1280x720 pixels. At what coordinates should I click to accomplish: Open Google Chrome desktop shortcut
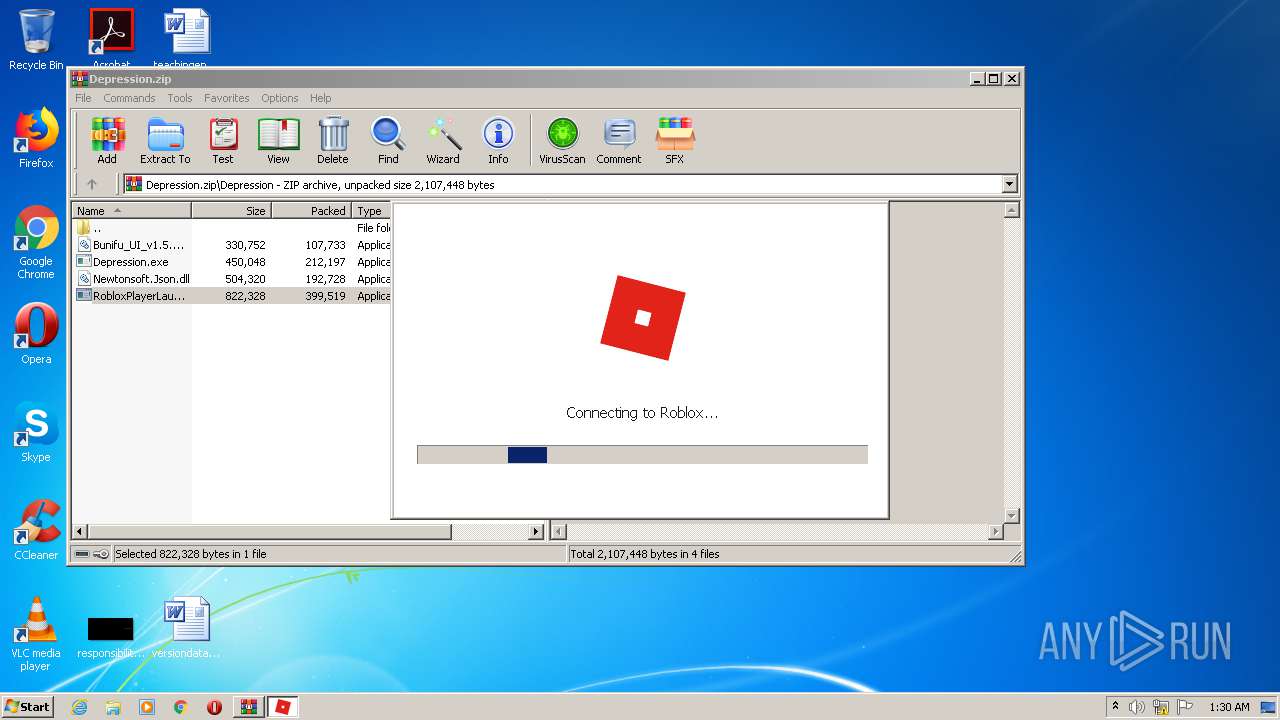36,243
